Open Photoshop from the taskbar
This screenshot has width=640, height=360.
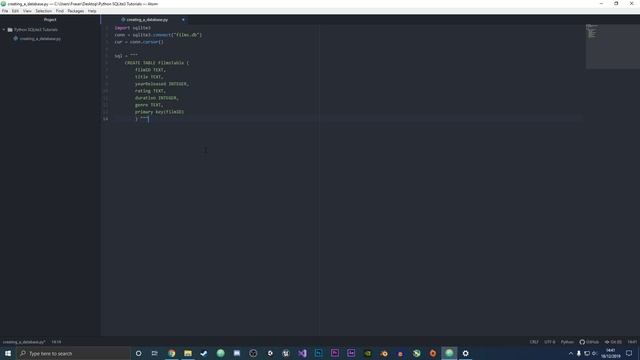click(318, 353)
